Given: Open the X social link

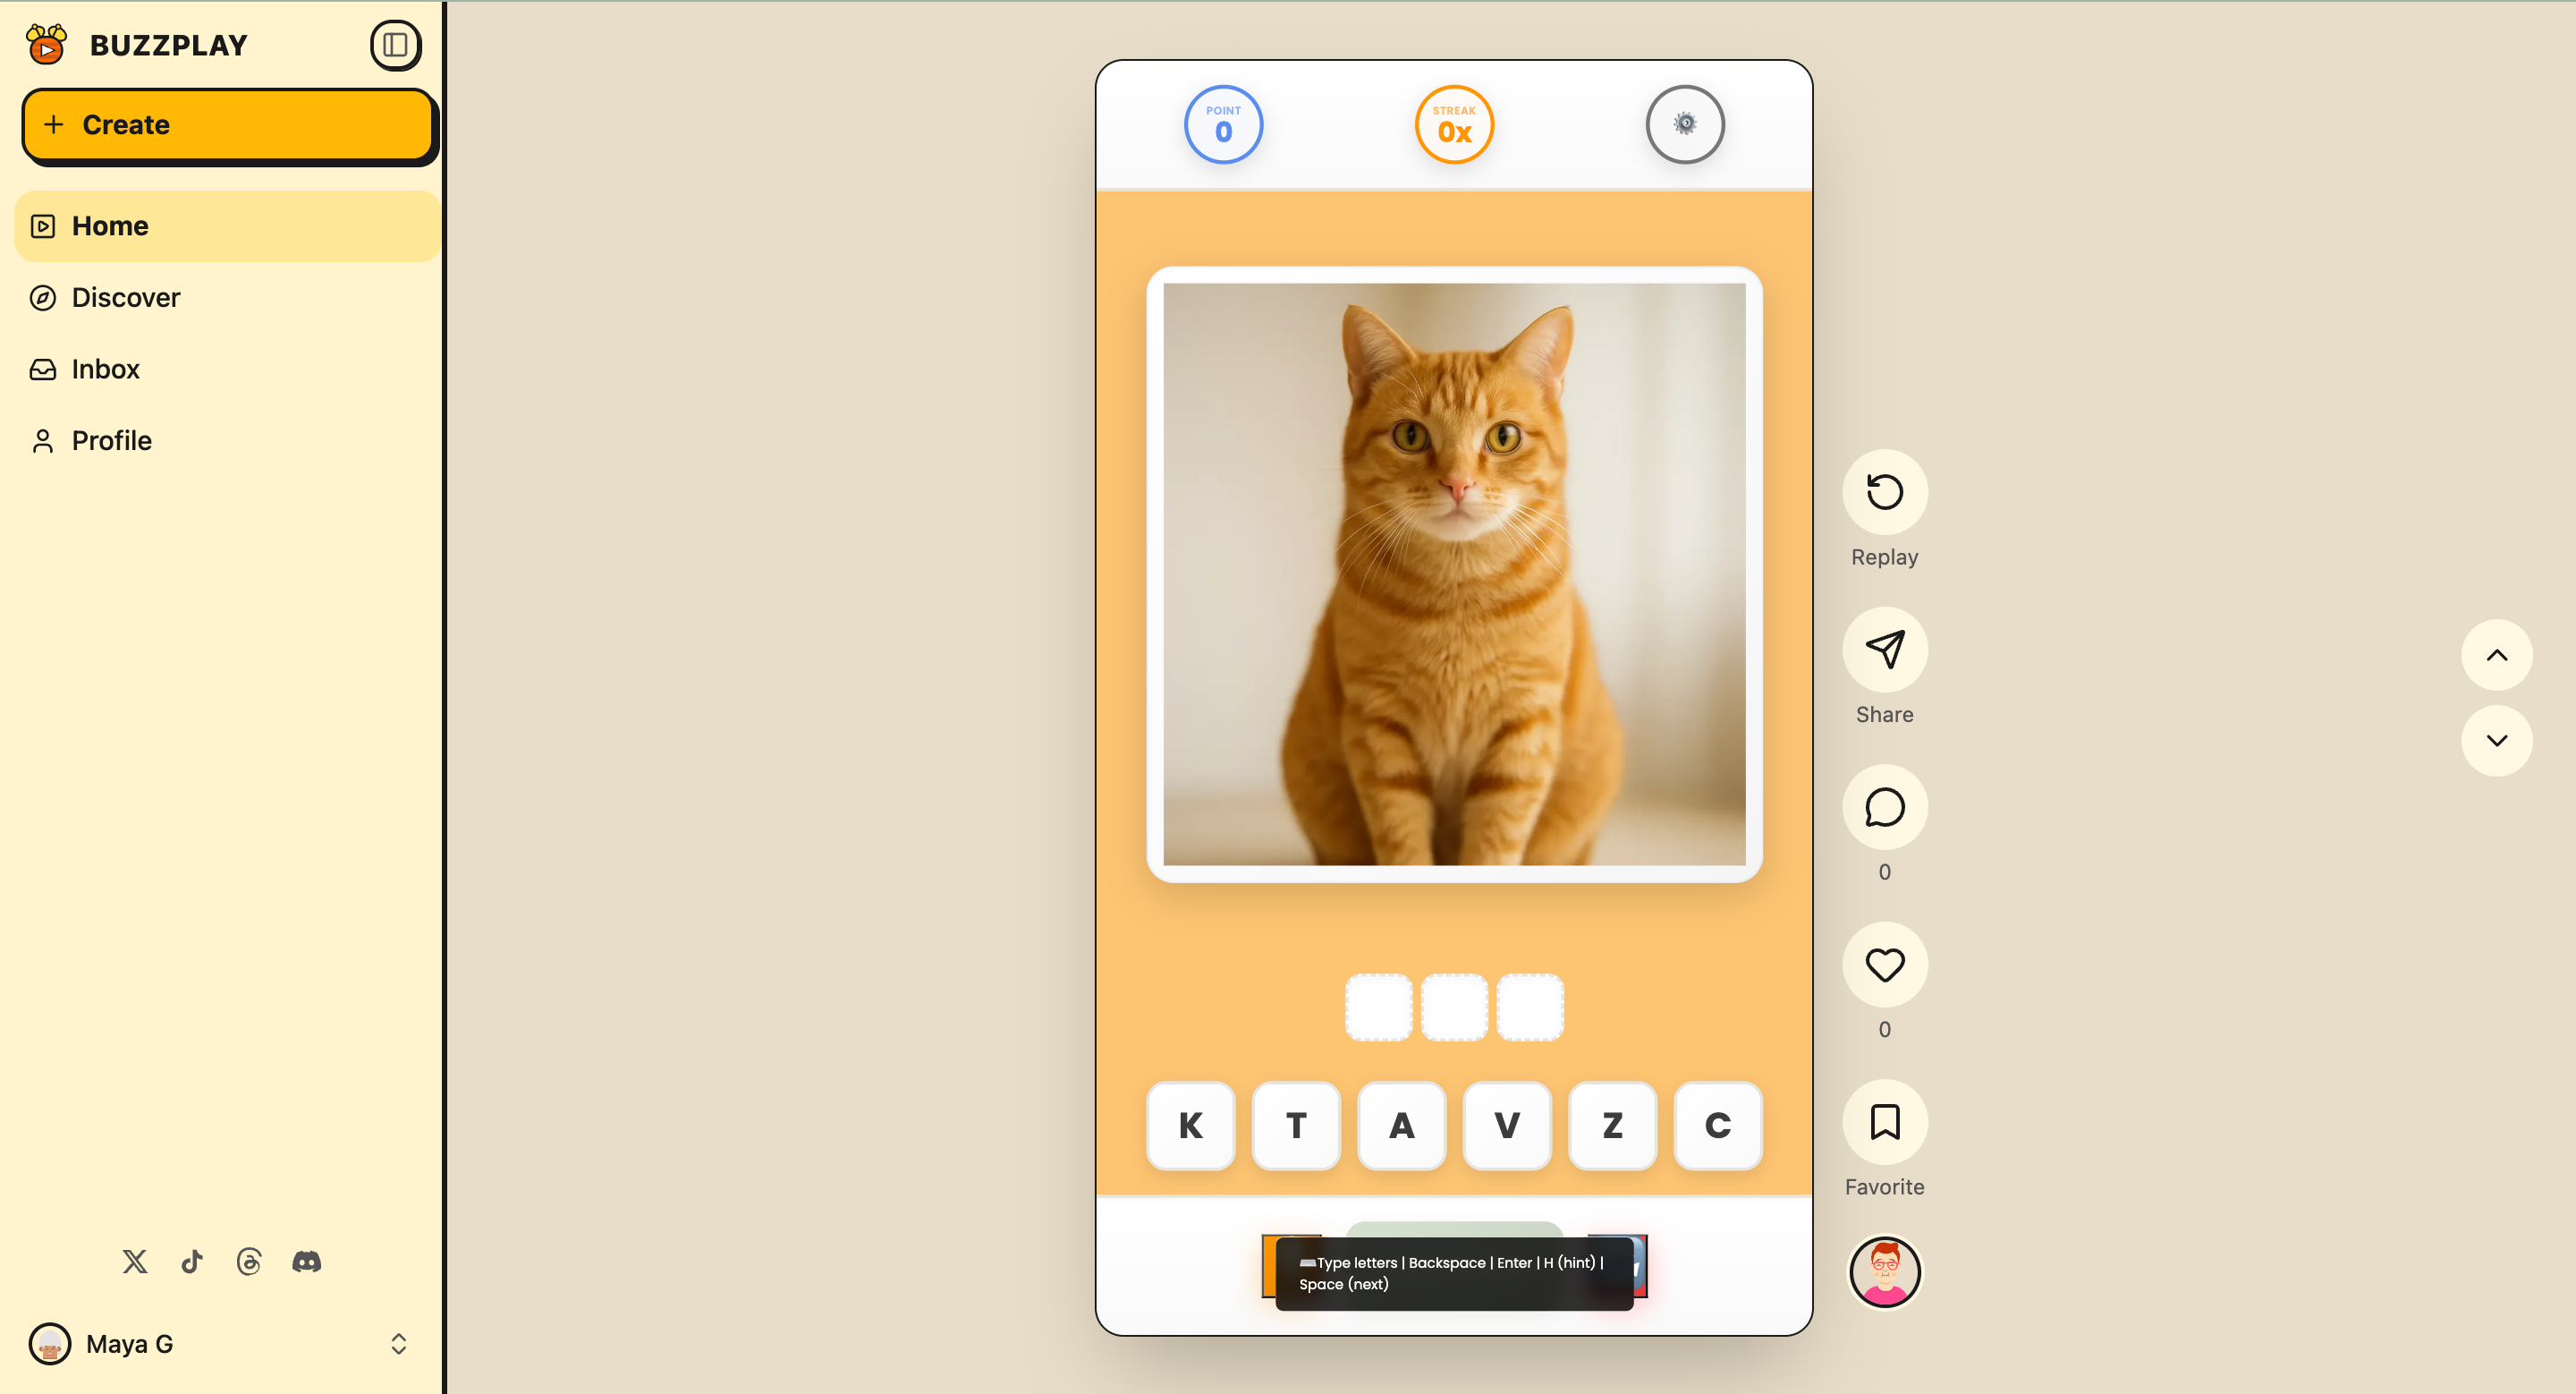Looking at the screenshot, I should (x=135, y=1261).
